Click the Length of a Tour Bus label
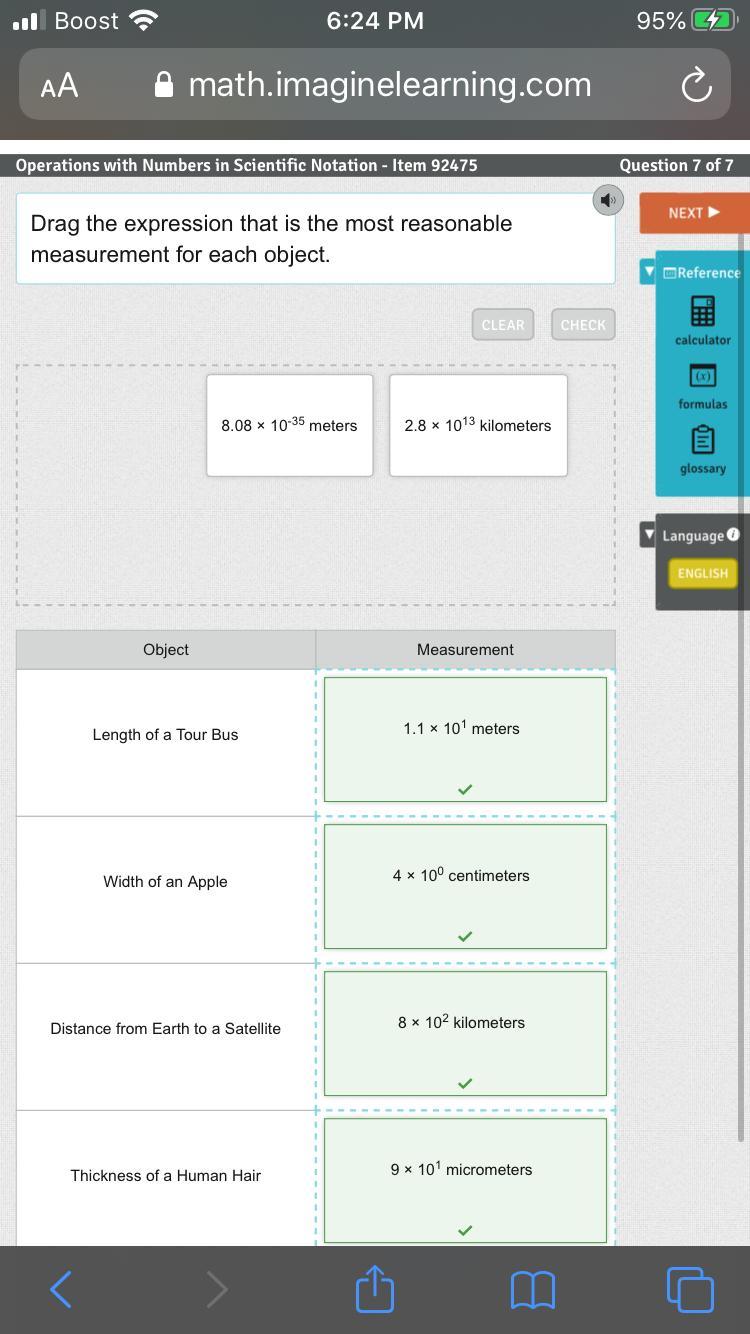Image resolution: width=750 pixels, height=1334 pixels. tap(165, 735)
